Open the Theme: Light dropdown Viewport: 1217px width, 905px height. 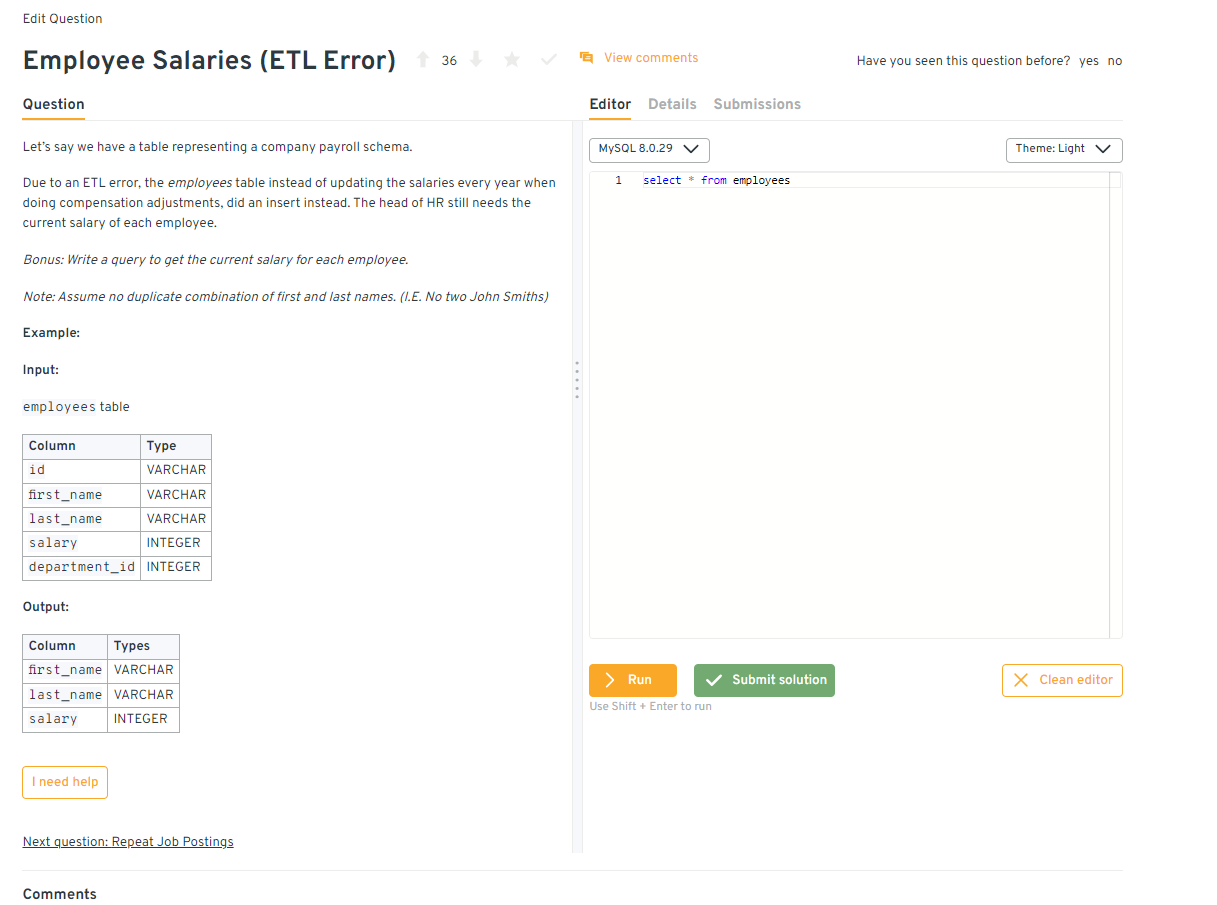pos(1063,149)
